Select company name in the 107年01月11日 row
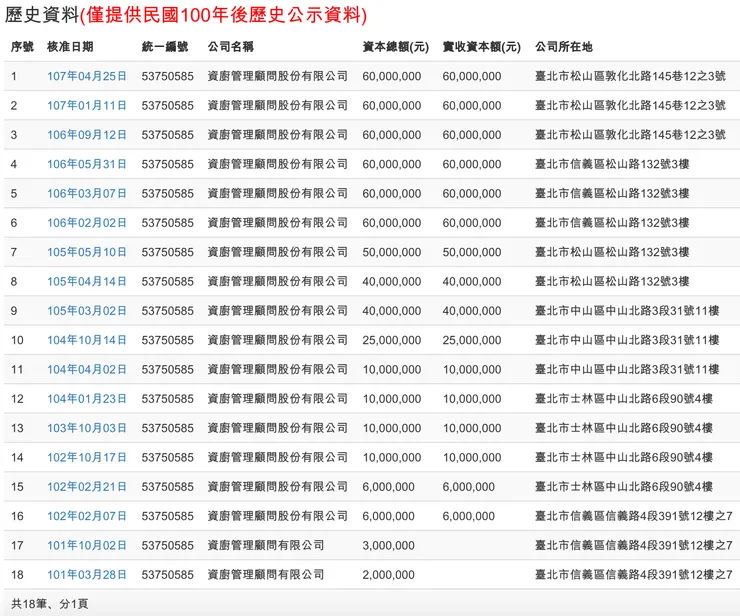Viewport: 740px width, 616px height. [x=278, y=105]
